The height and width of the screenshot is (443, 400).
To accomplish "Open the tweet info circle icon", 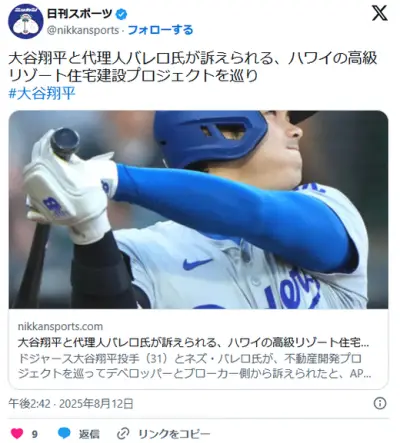I will click(x=380, y=403).
